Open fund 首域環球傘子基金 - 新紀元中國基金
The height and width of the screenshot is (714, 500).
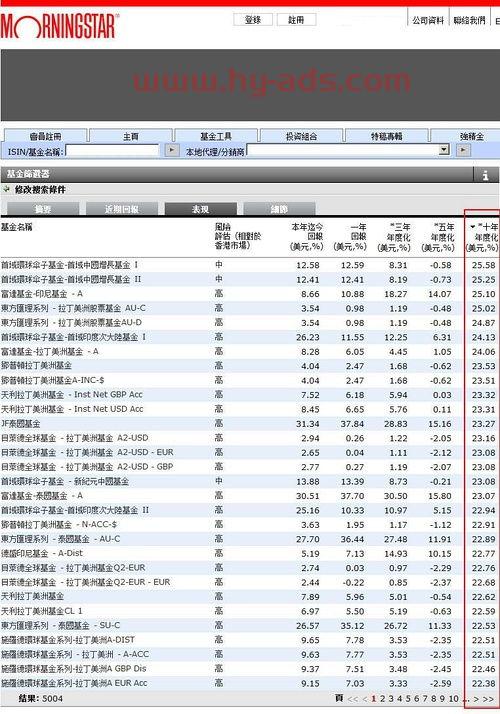(65, 481)
